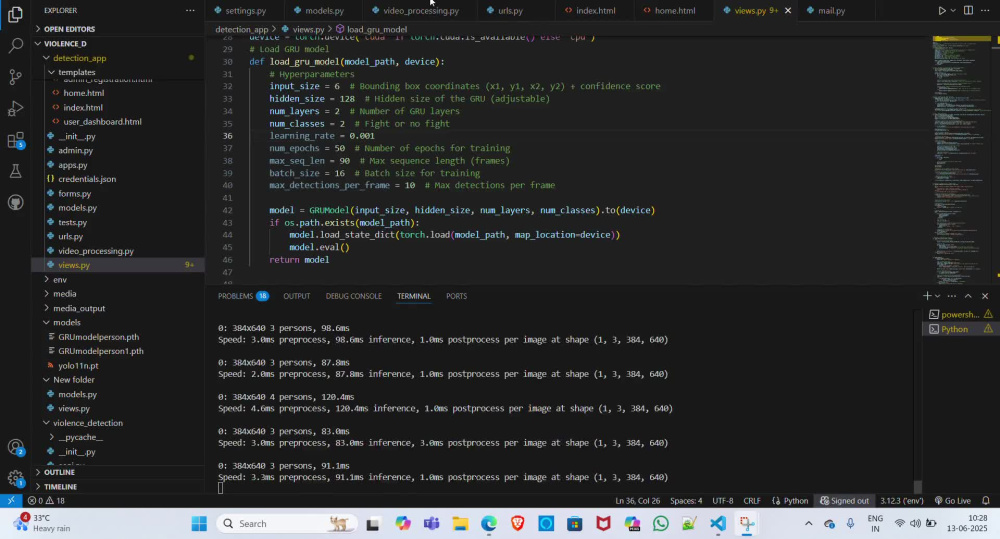This screenshot has height=539, width=1000.
Task: Collapse the detection_app folder
Action: [80, 58]
